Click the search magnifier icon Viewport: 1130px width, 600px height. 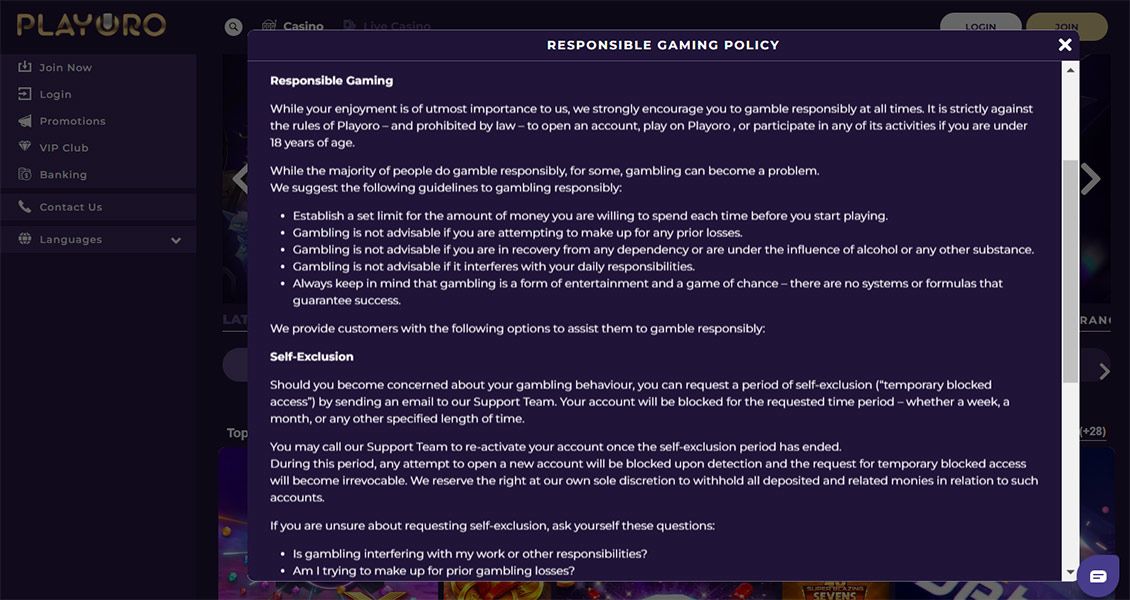234,27
